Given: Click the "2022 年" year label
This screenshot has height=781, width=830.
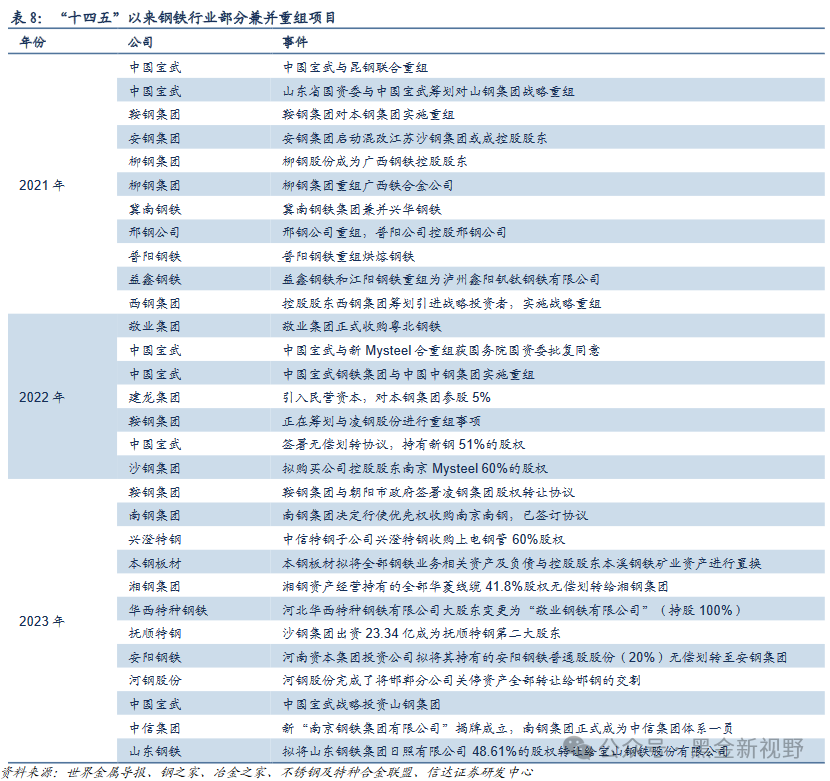Looking at the screenshot, I should 41,397.
